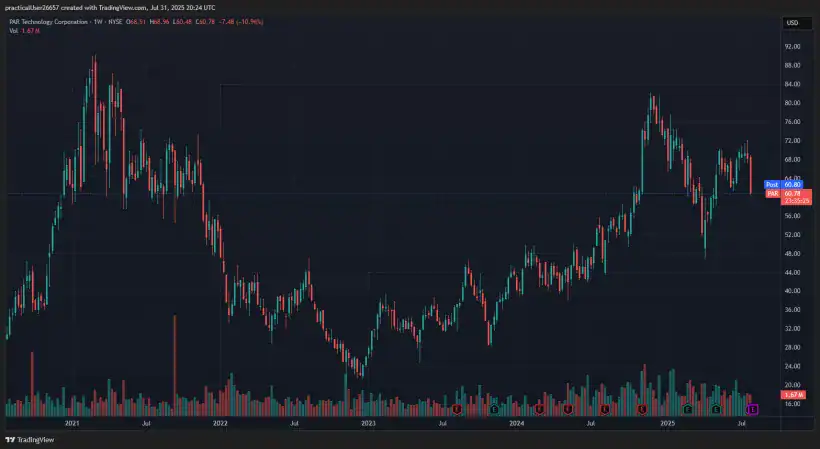The width and height of the screenshot is (820, 449).
Task: Open the USD currency selector
Action: pyautogui.click(x=791, y=23)
